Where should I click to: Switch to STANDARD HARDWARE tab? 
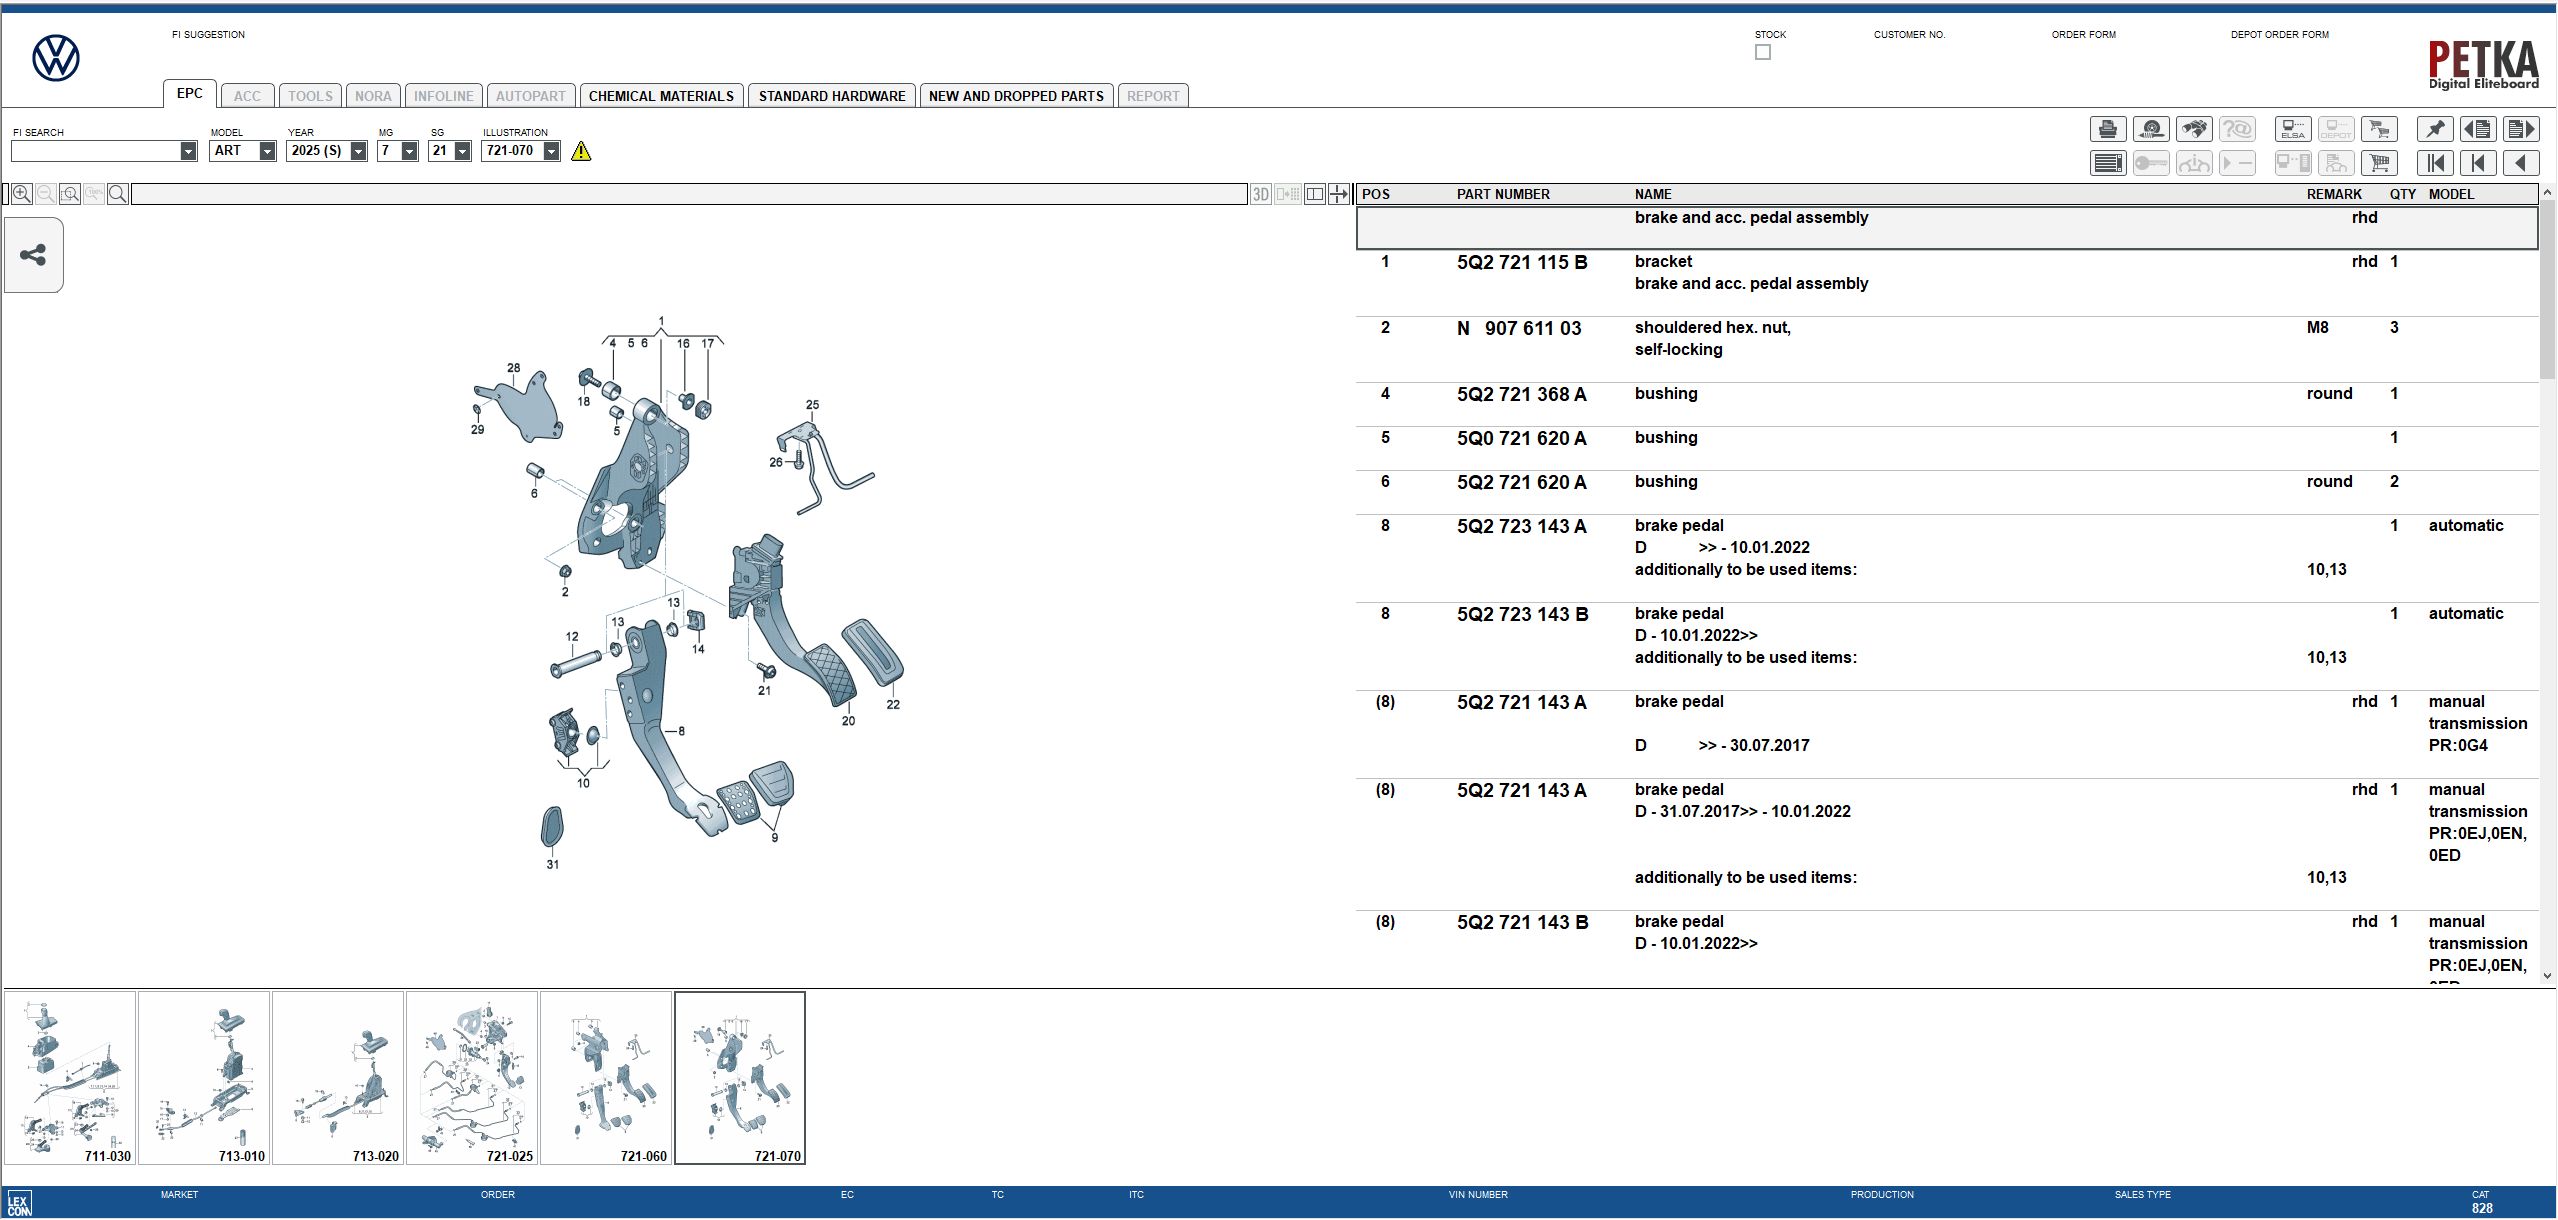(x=832, y=96)
